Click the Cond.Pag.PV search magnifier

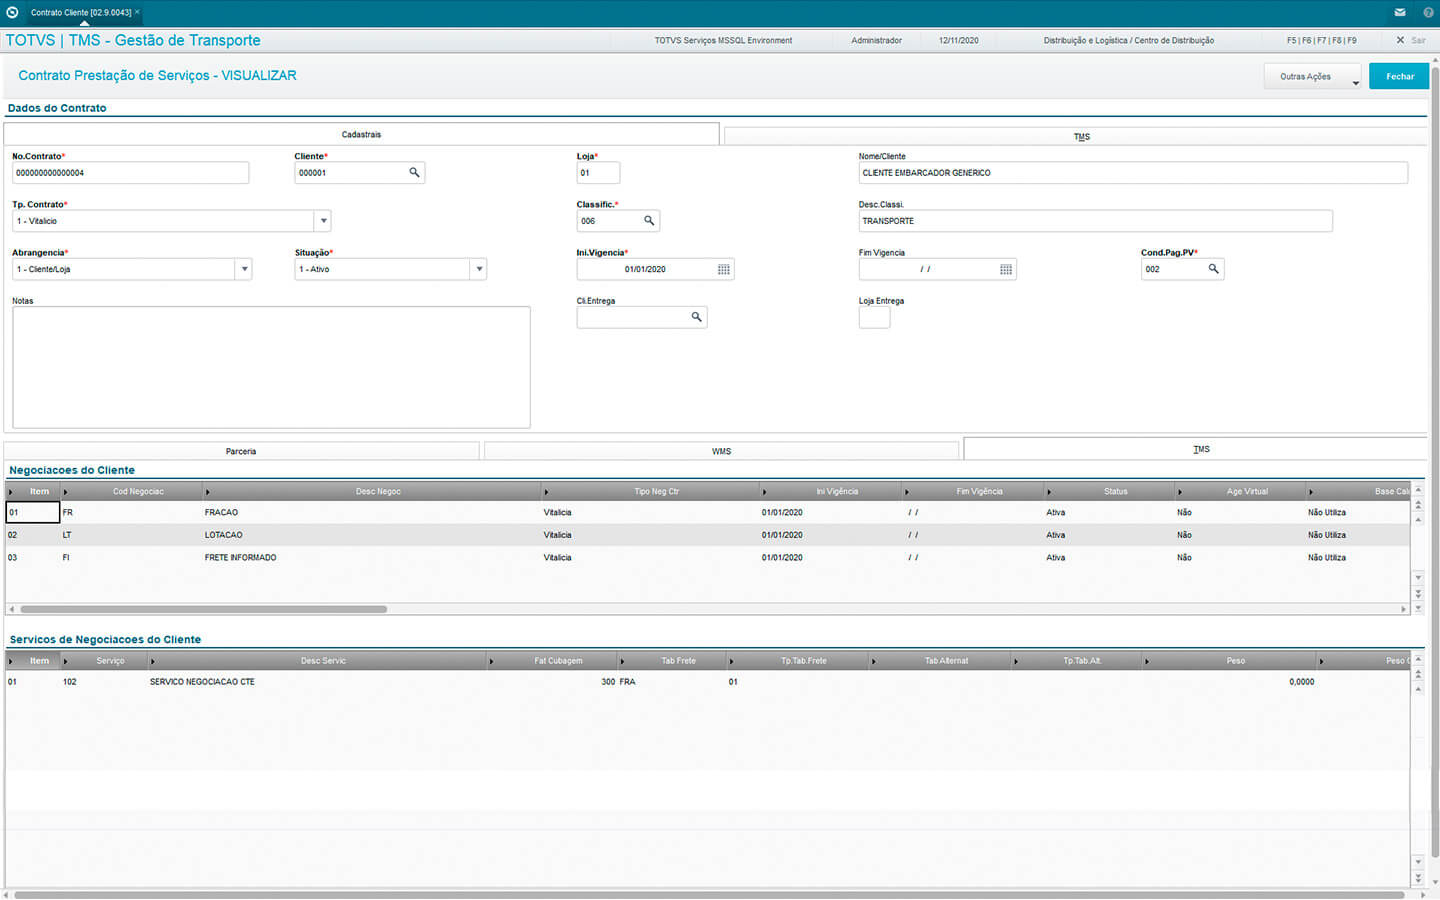coord(1213,268)
